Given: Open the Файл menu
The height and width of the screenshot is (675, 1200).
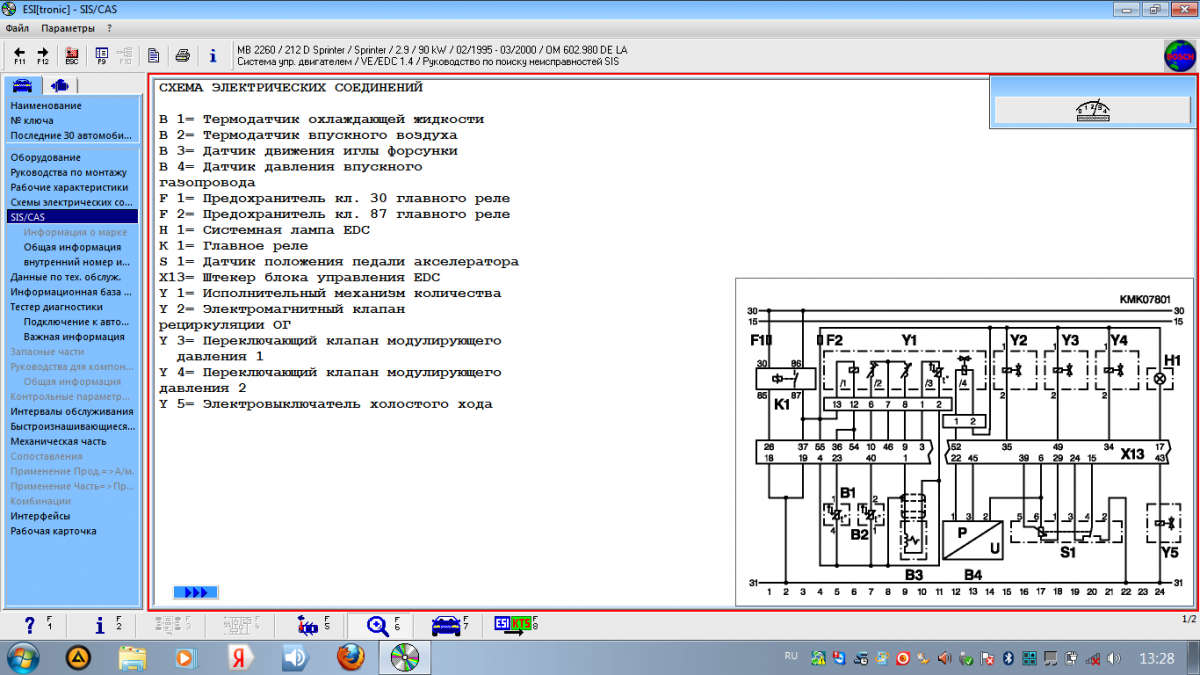Looking at the screenshot, I should click(17, 28).
